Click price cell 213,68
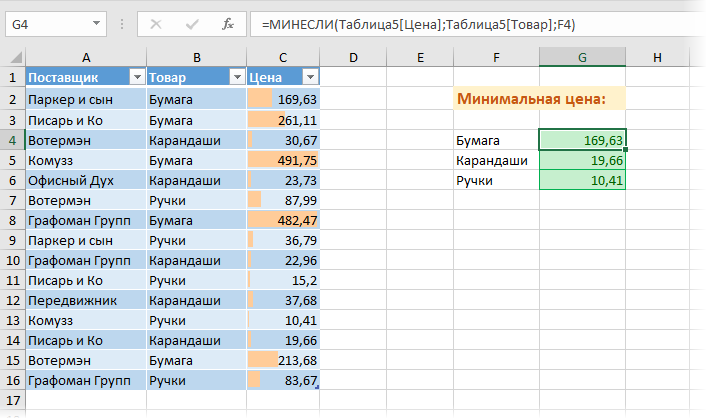 pyautogui.click(x=283, y=360)
